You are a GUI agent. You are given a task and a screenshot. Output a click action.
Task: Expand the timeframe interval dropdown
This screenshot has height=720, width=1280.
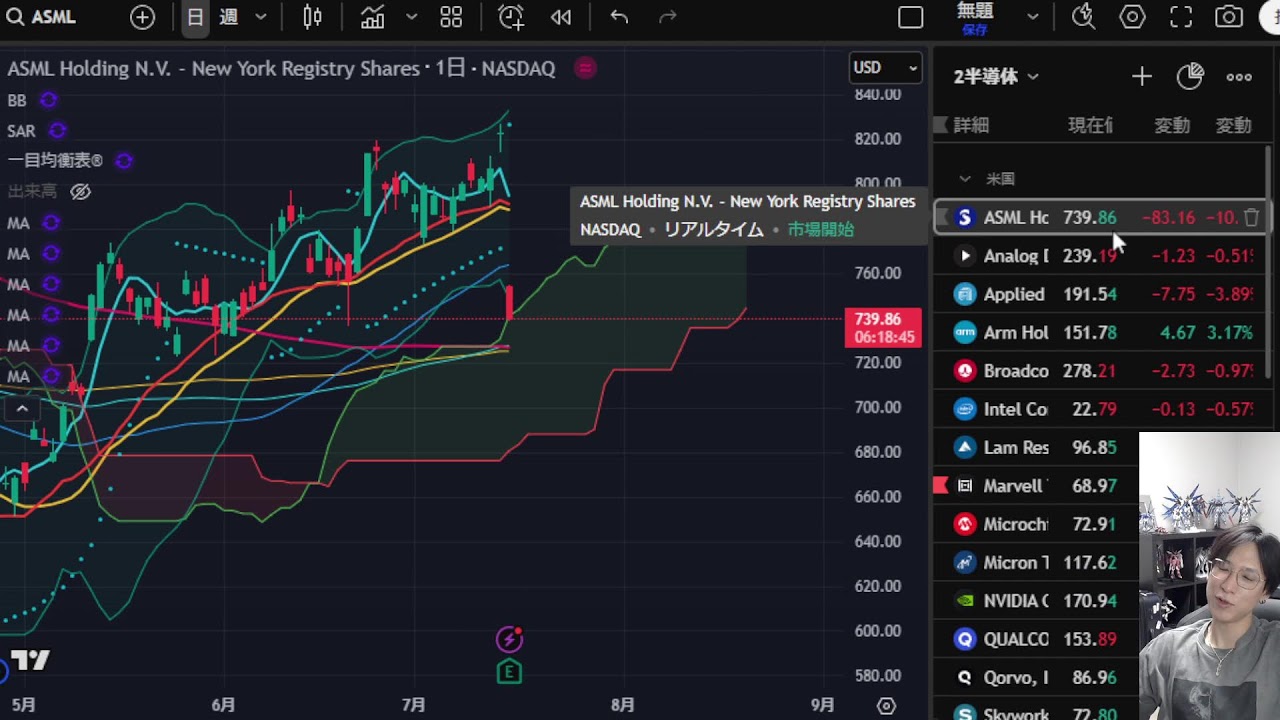pos(261,17)
